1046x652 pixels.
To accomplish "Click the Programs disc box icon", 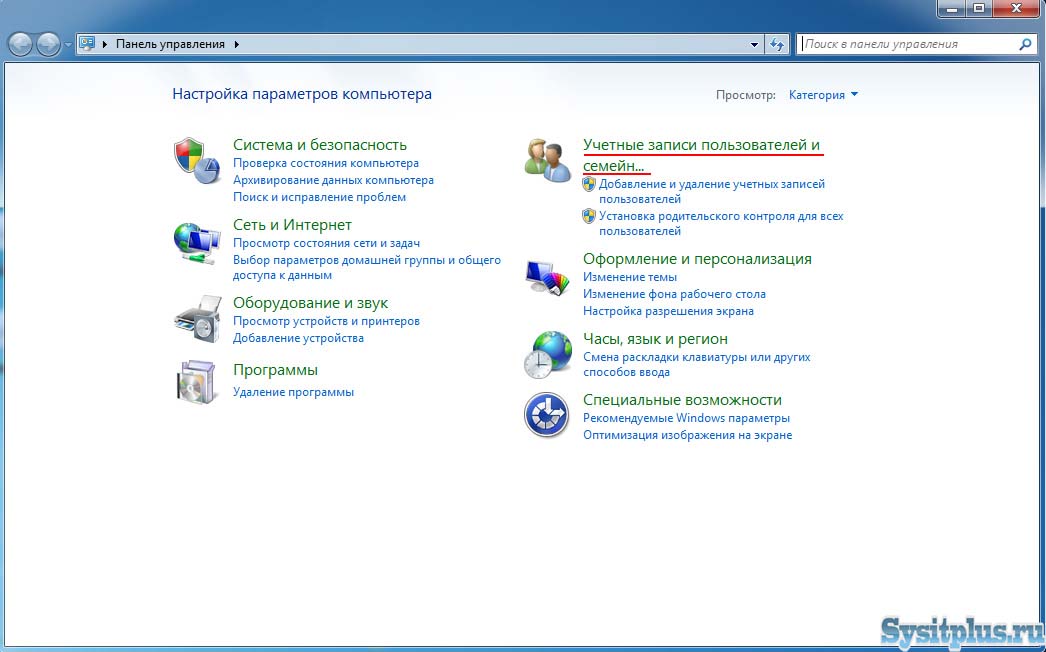I will click(x=197, y=382).
